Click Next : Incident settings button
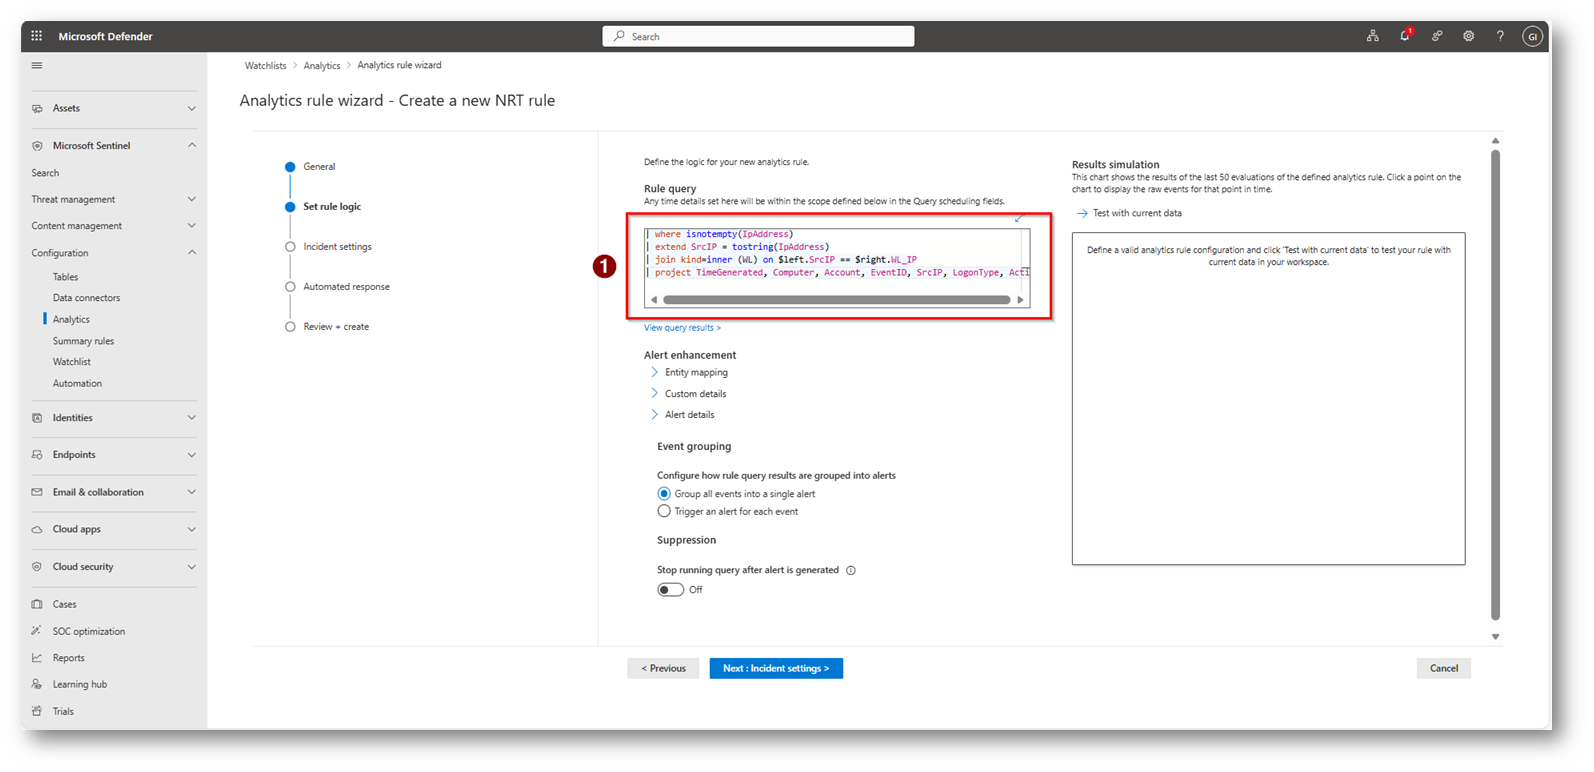The image size is (1594, 772). pos(776,668)
